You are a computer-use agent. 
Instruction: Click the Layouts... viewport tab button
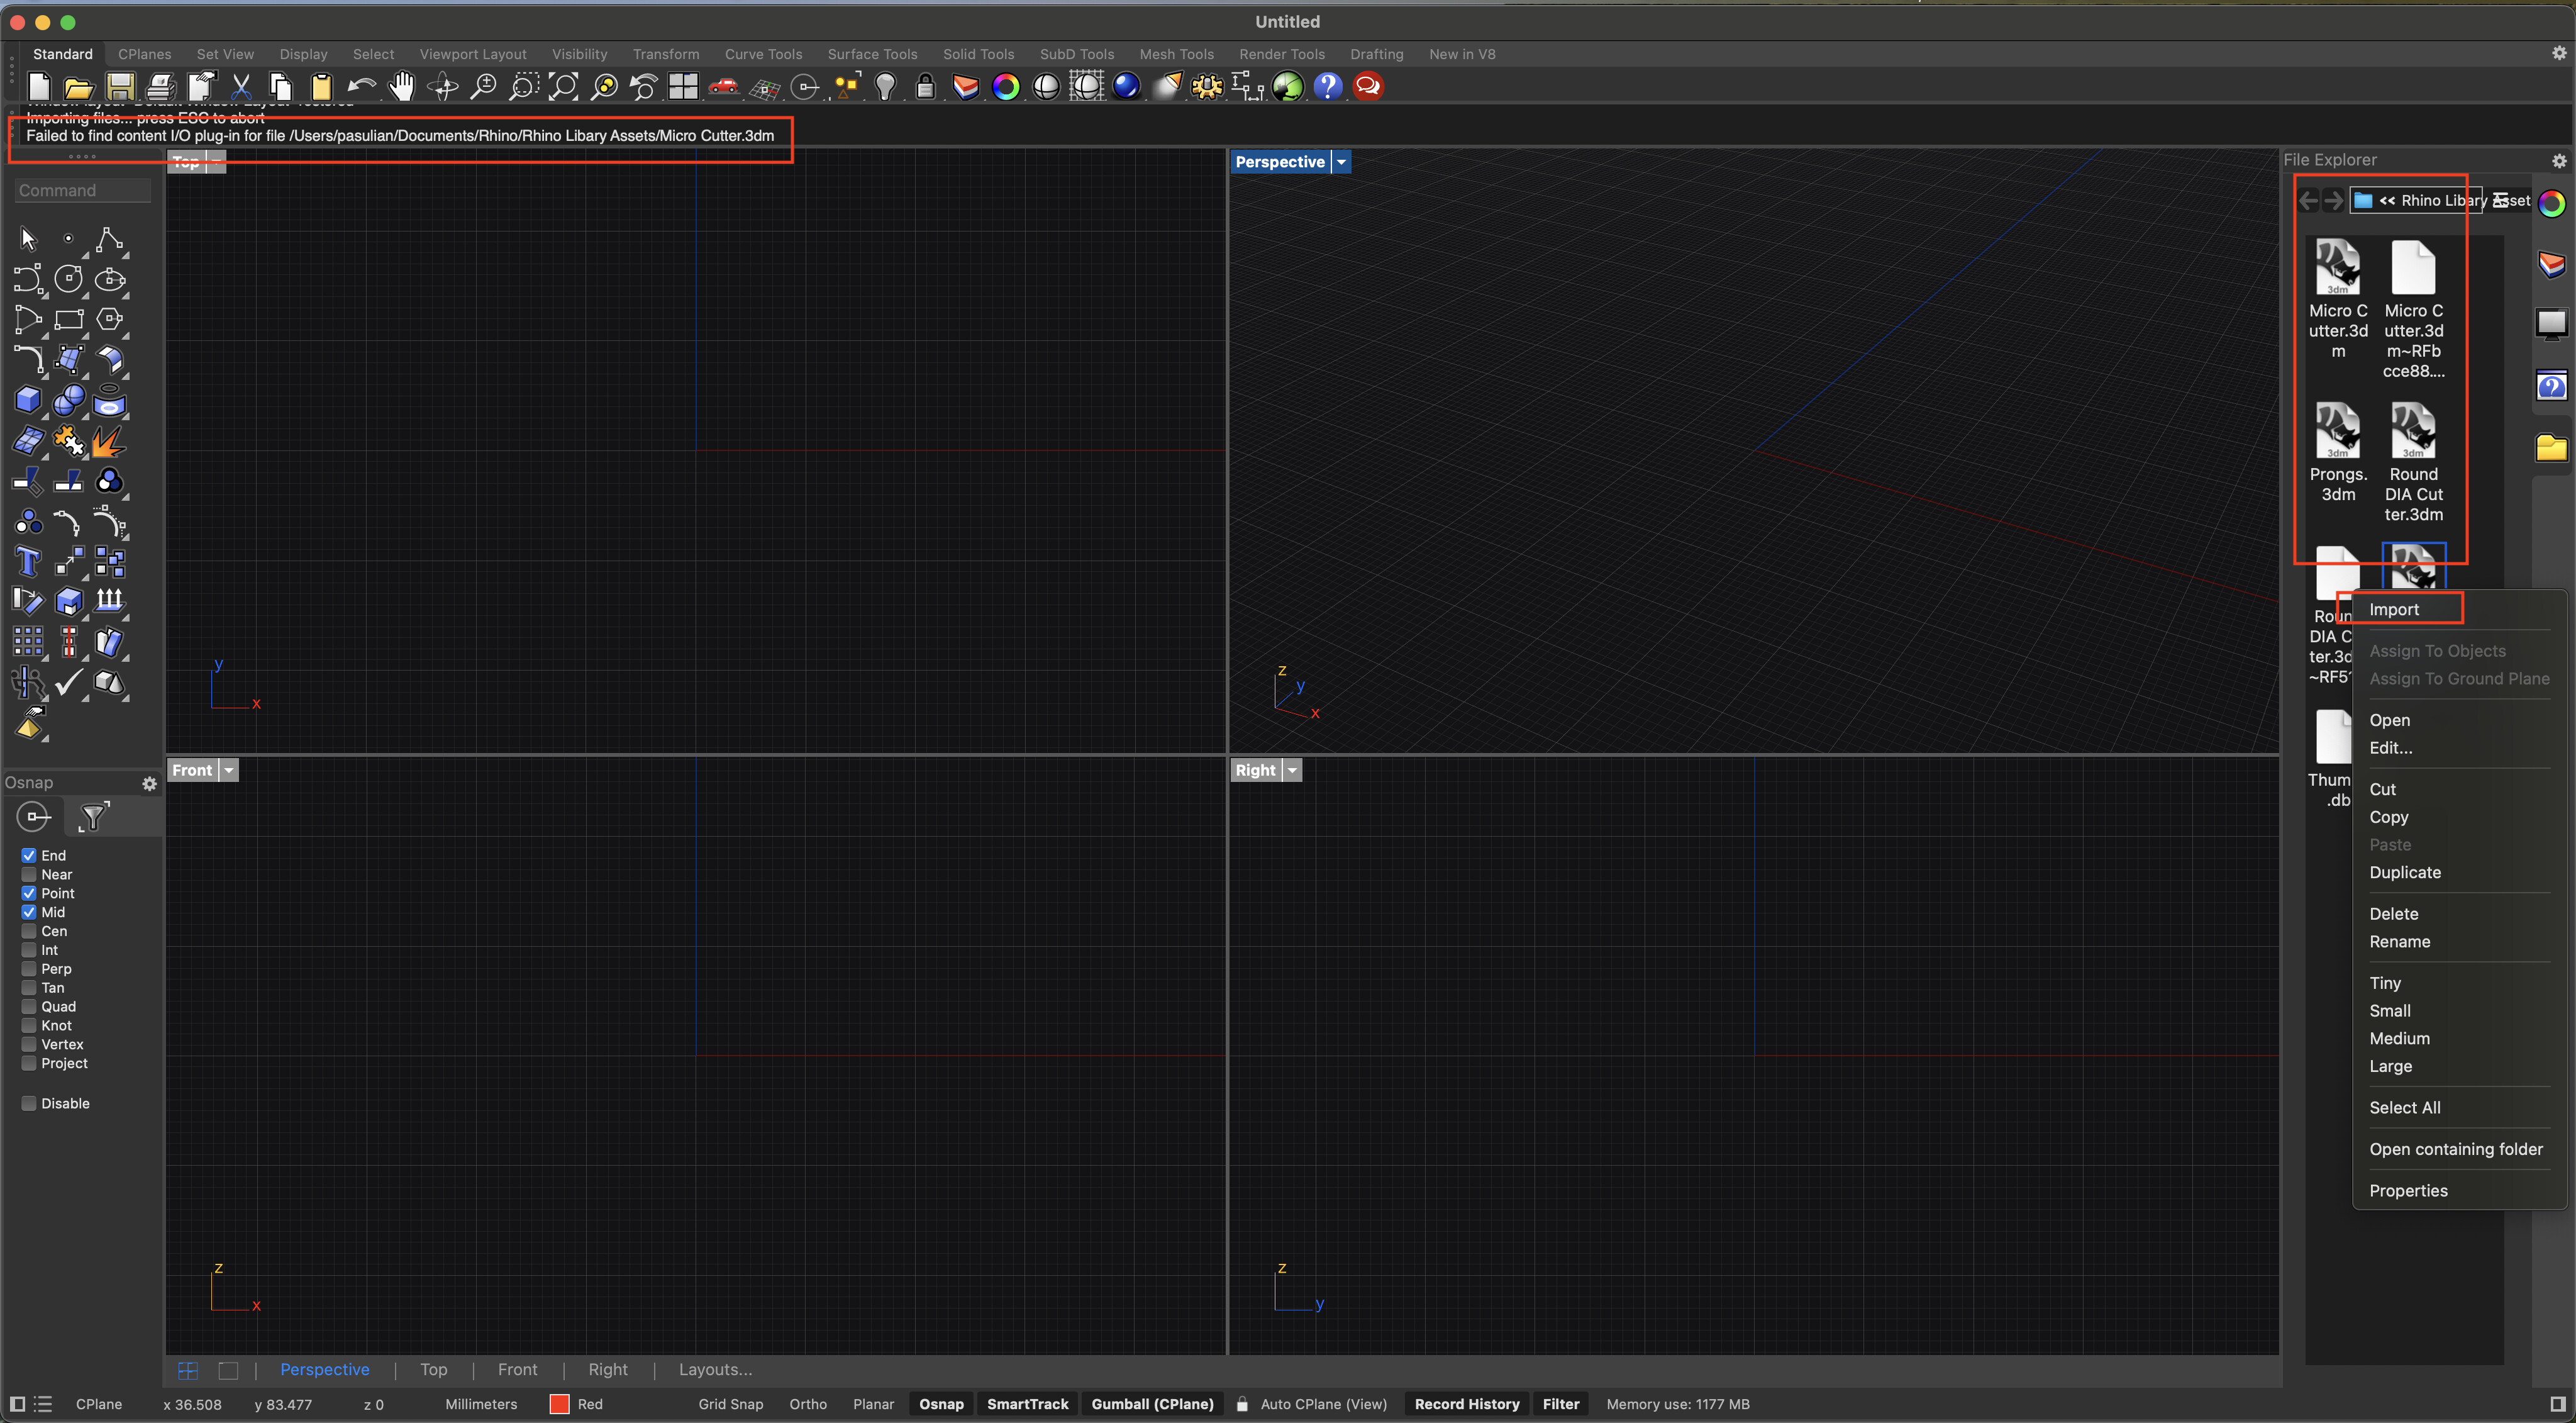(x=715, y=1370)
